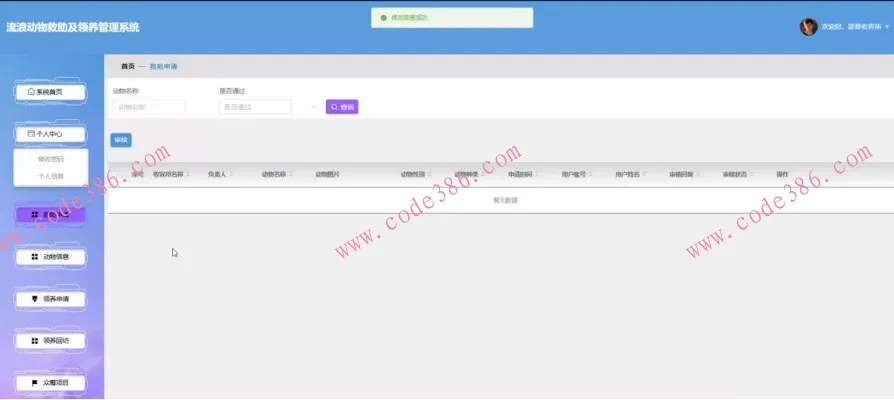This screenshot has height=400, width=894.
Task: Open the user dropdown arrow beside welcome text
Action: click(887, 27)
